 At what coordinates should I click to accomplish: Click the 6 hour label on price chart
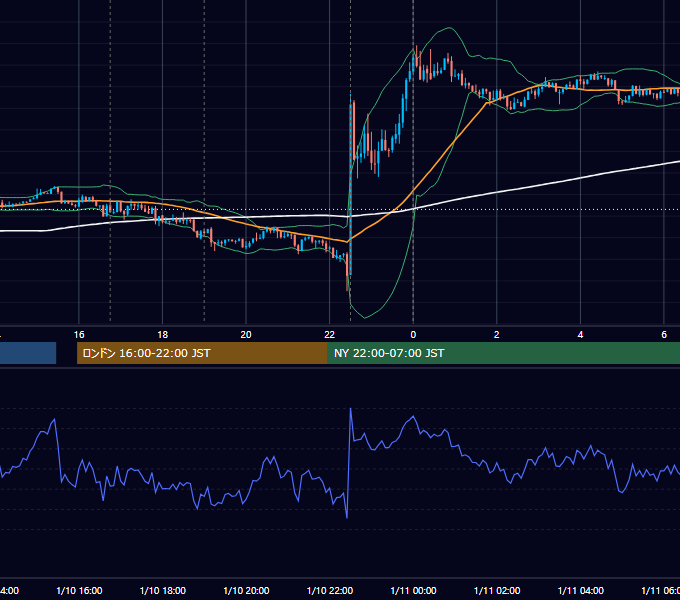(x=664, y=335)
